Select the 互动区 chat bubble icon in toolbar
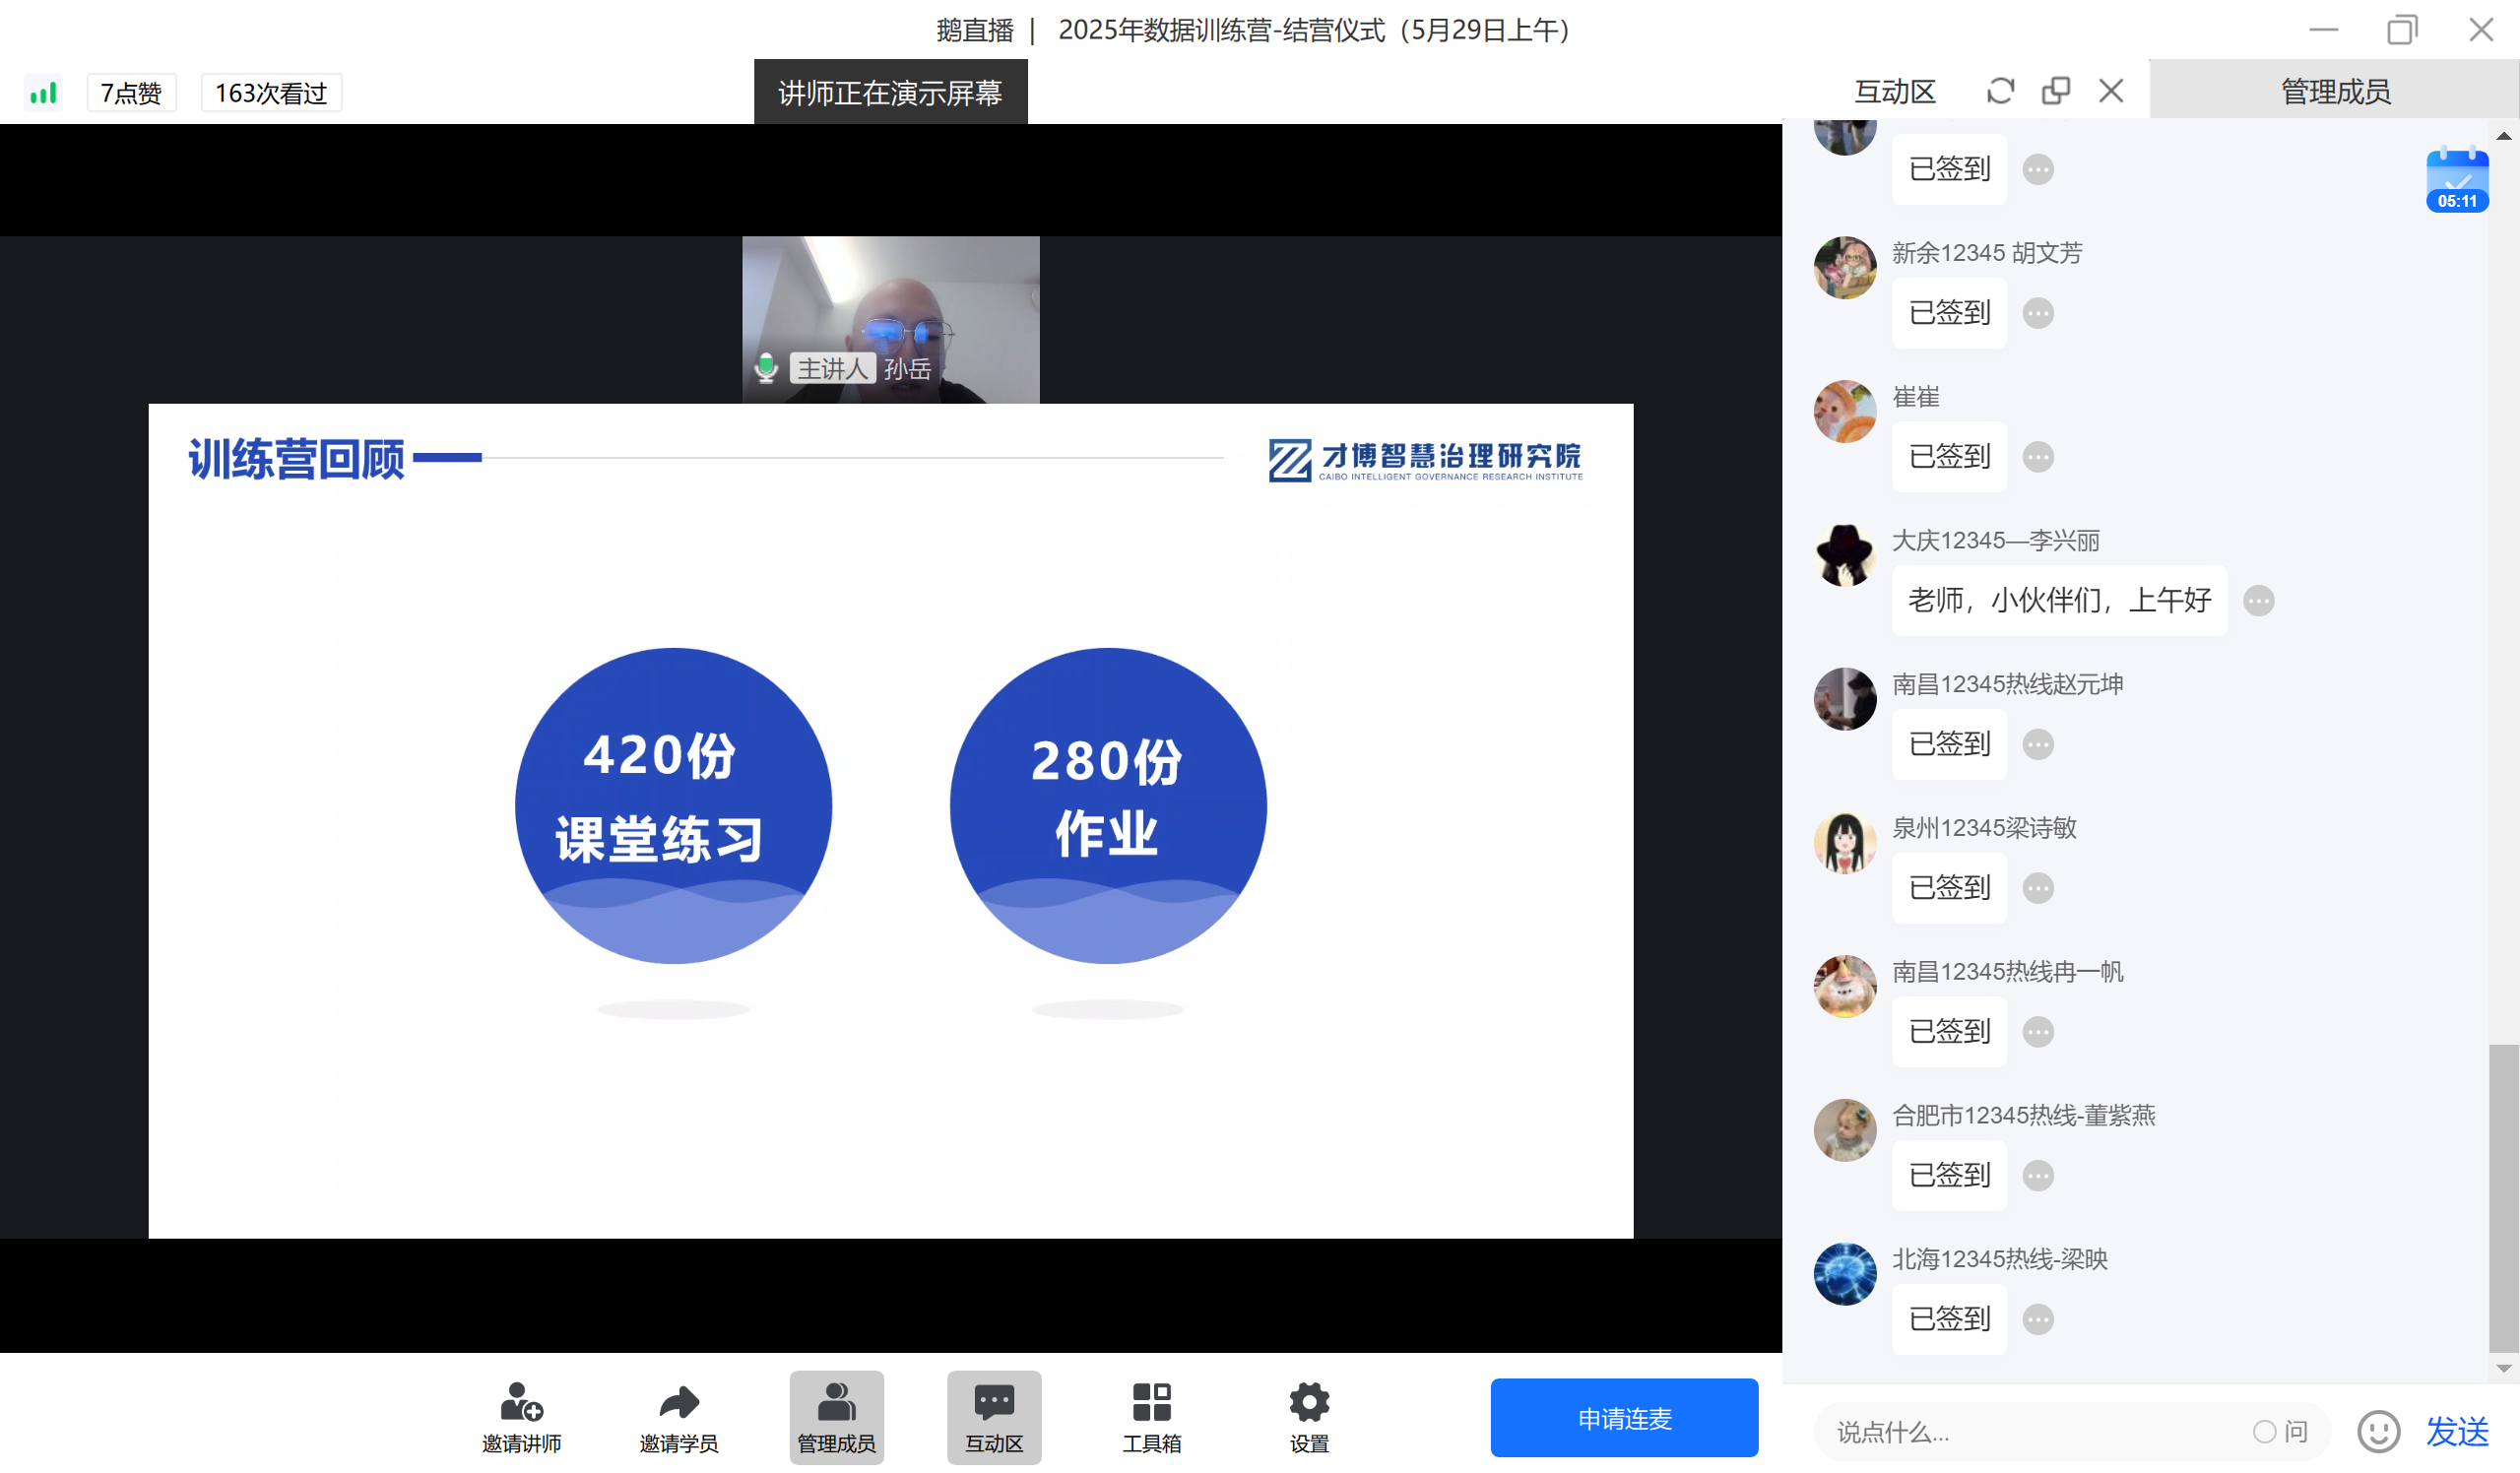This screenshot has width=2520, height=1473. pos(993,1403)
